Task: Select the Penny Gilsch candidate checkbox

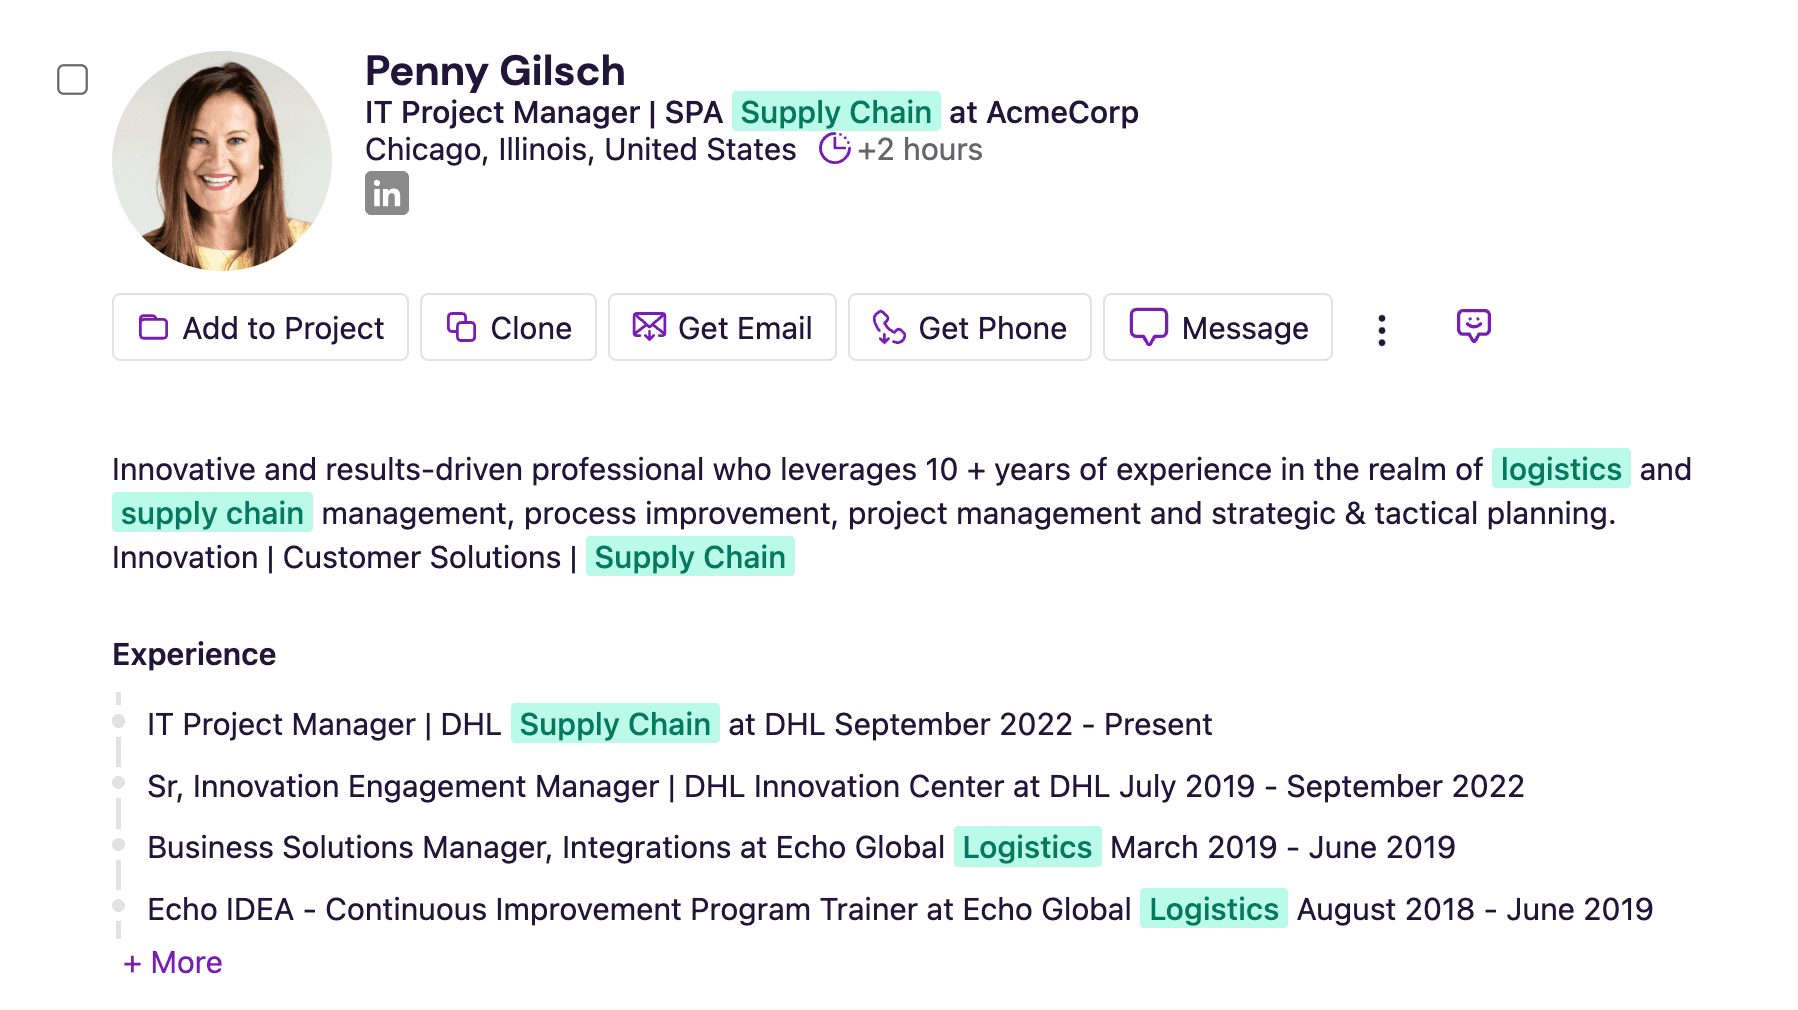Action: tap(73, 80)
